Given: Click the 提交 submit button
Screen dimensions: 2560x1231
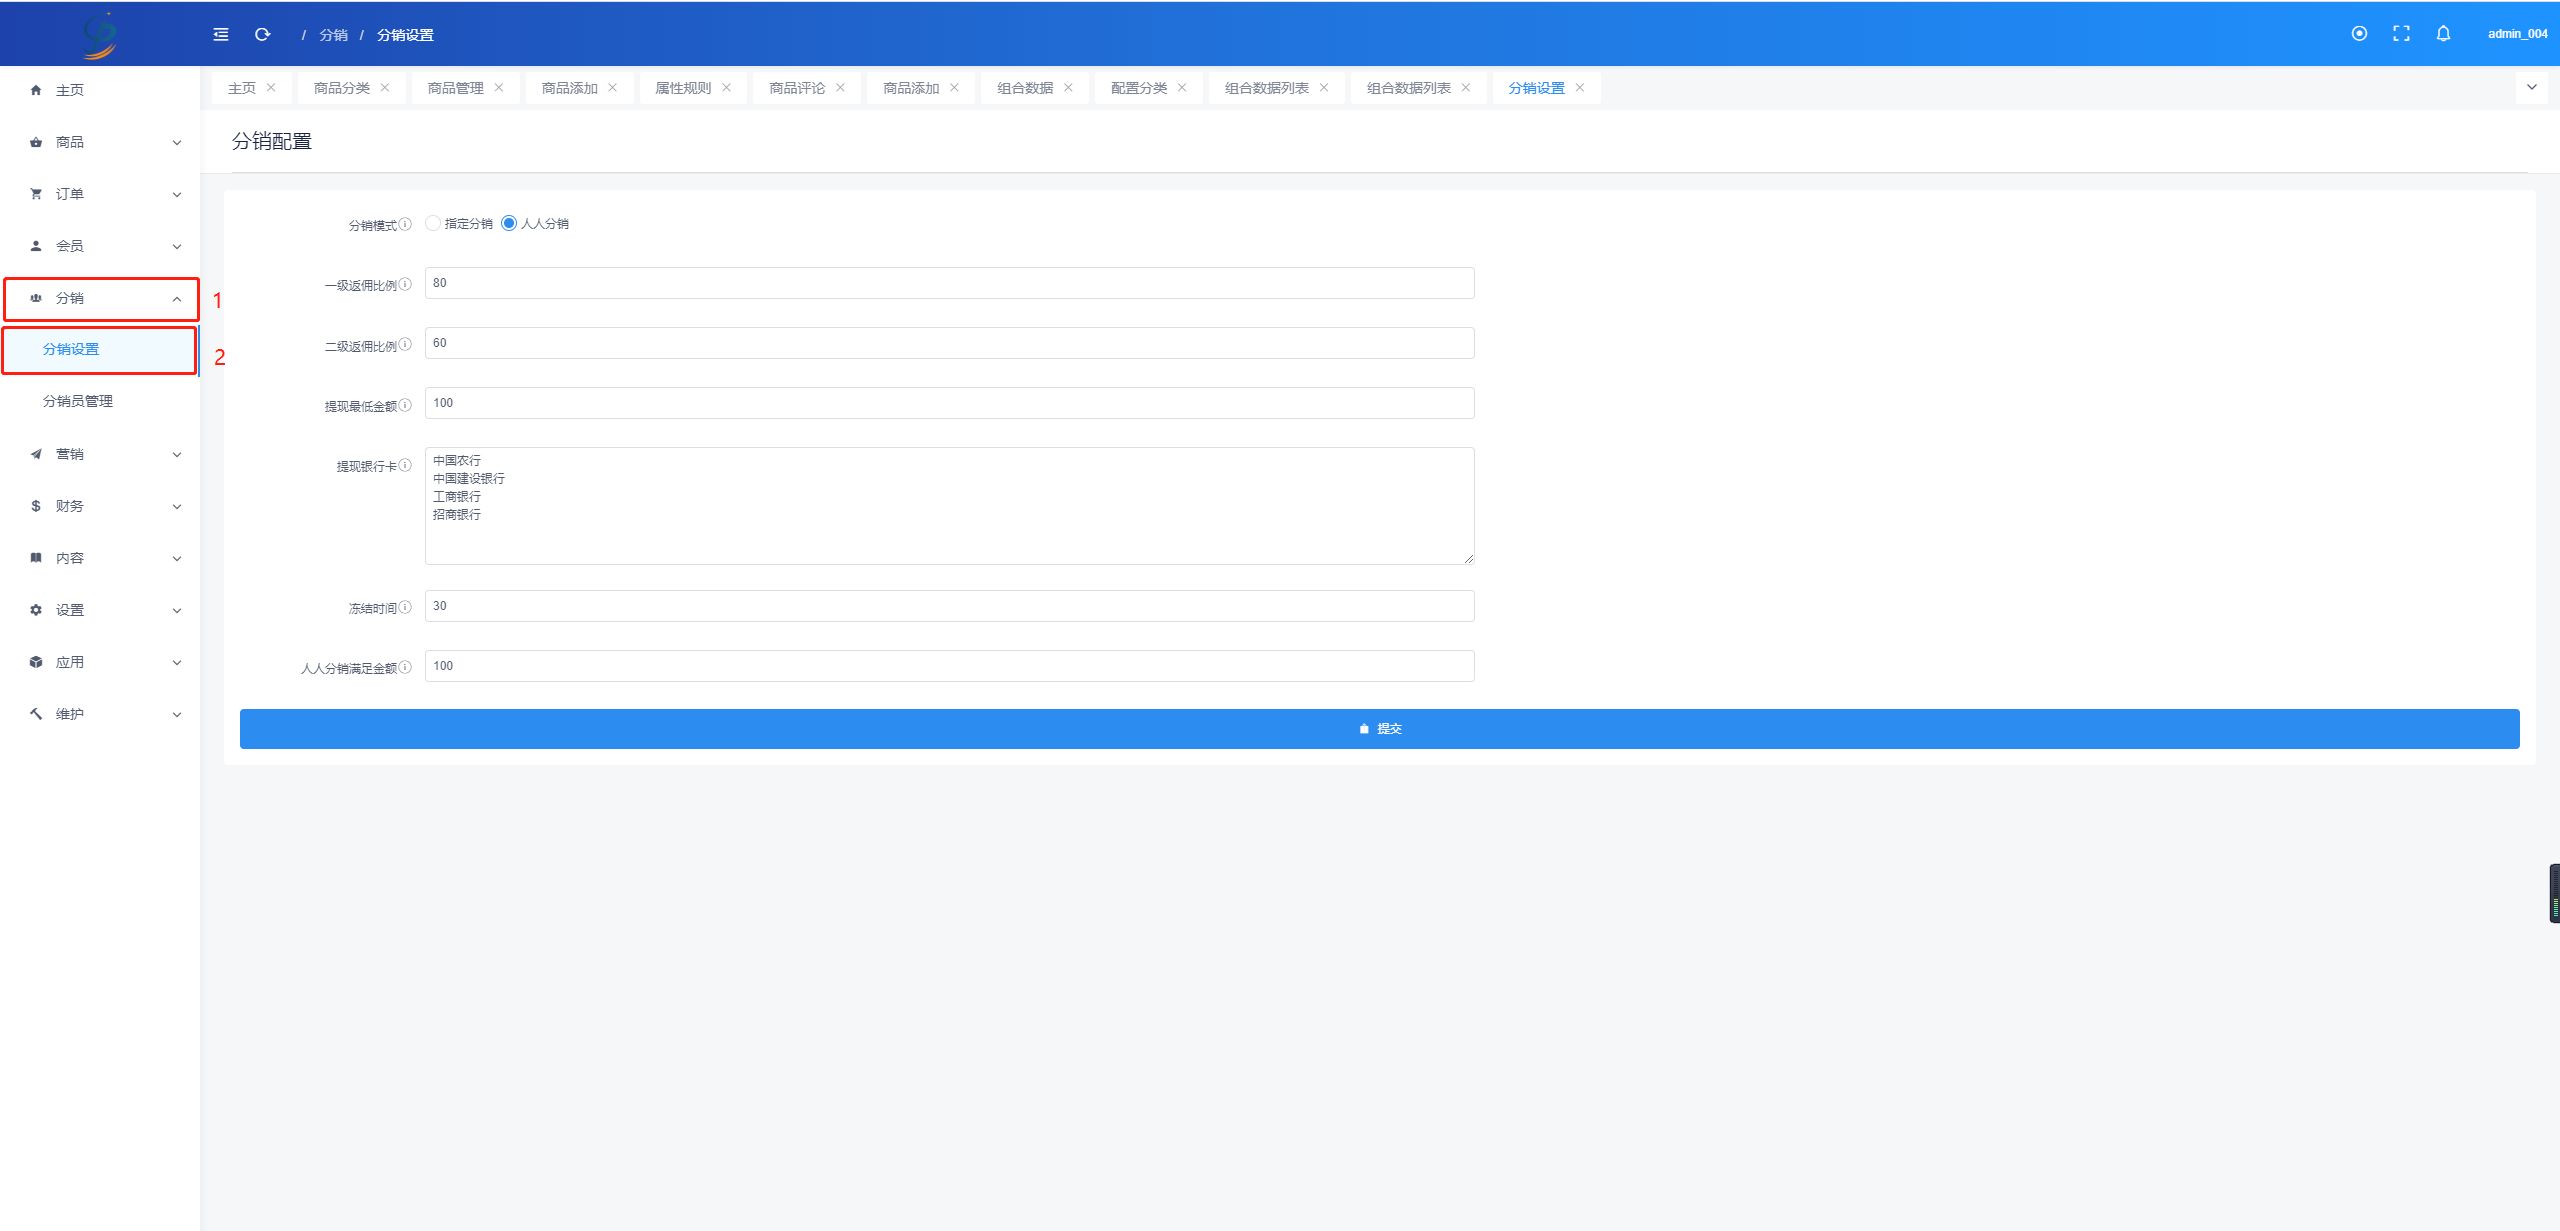Looking at the screenshot, I should 1379,729.
